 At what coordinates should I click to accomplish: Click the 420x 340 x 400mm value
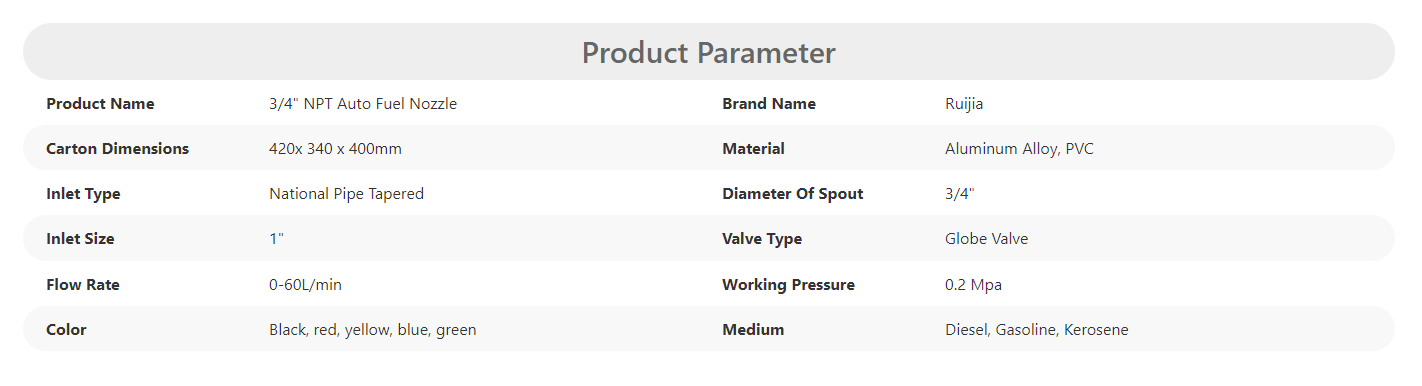[335, 149]
